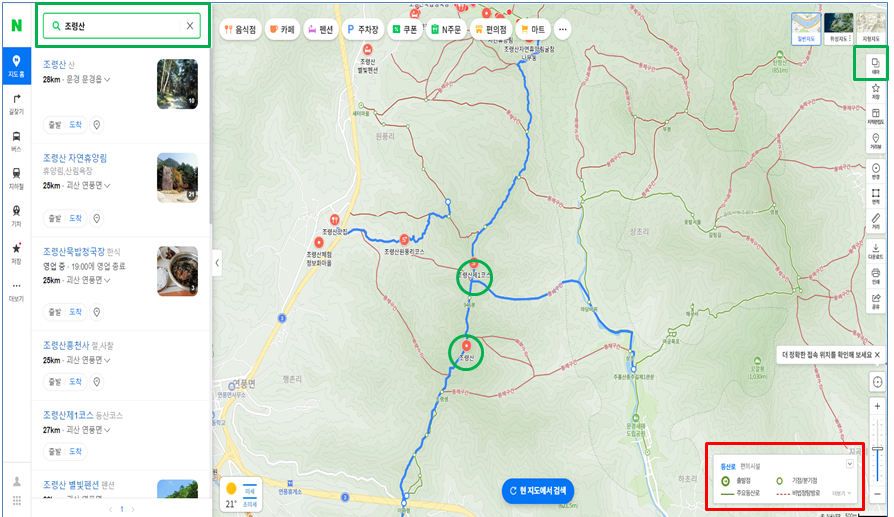The image size is (894, 517).
Task: Open the 버스 (bus) sidebar item
Action: tap(17, 141)
